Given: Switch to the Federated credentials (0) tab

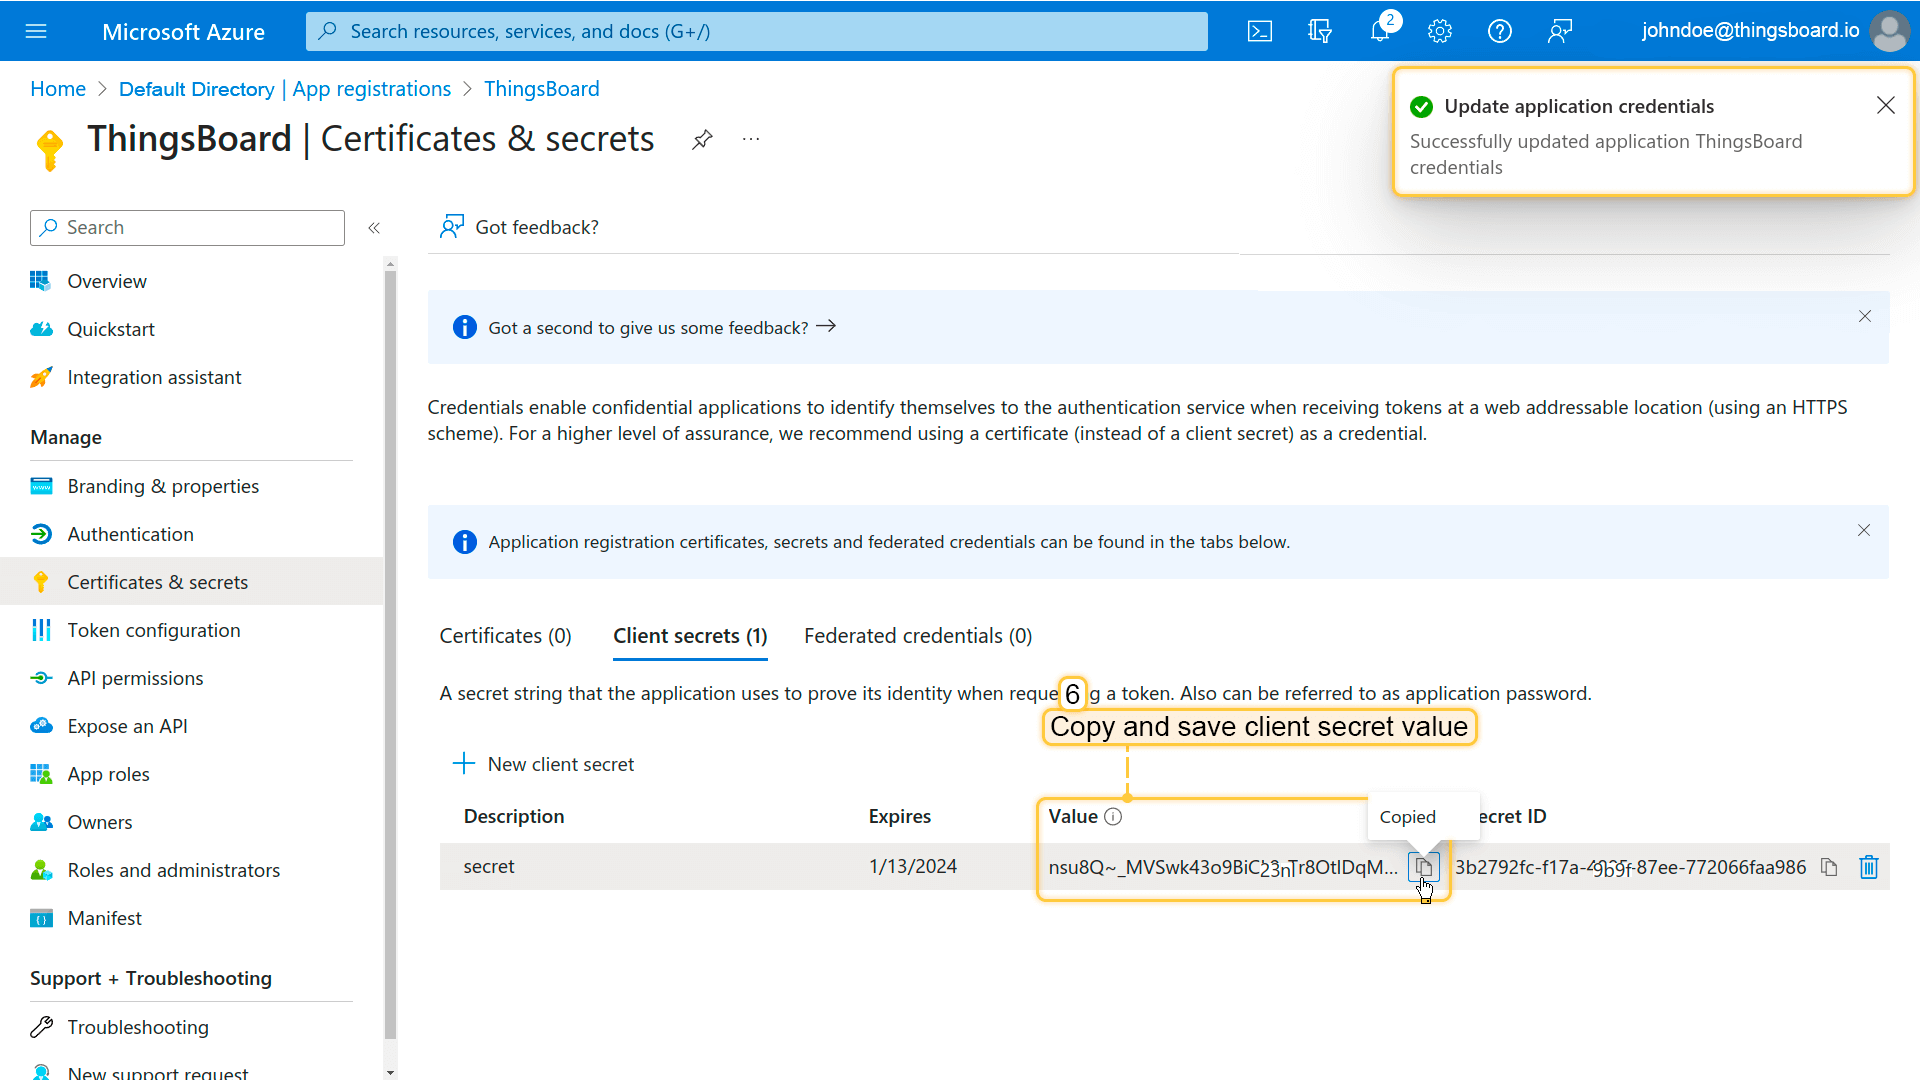Looking at the screenshot, I should (917, 636).
